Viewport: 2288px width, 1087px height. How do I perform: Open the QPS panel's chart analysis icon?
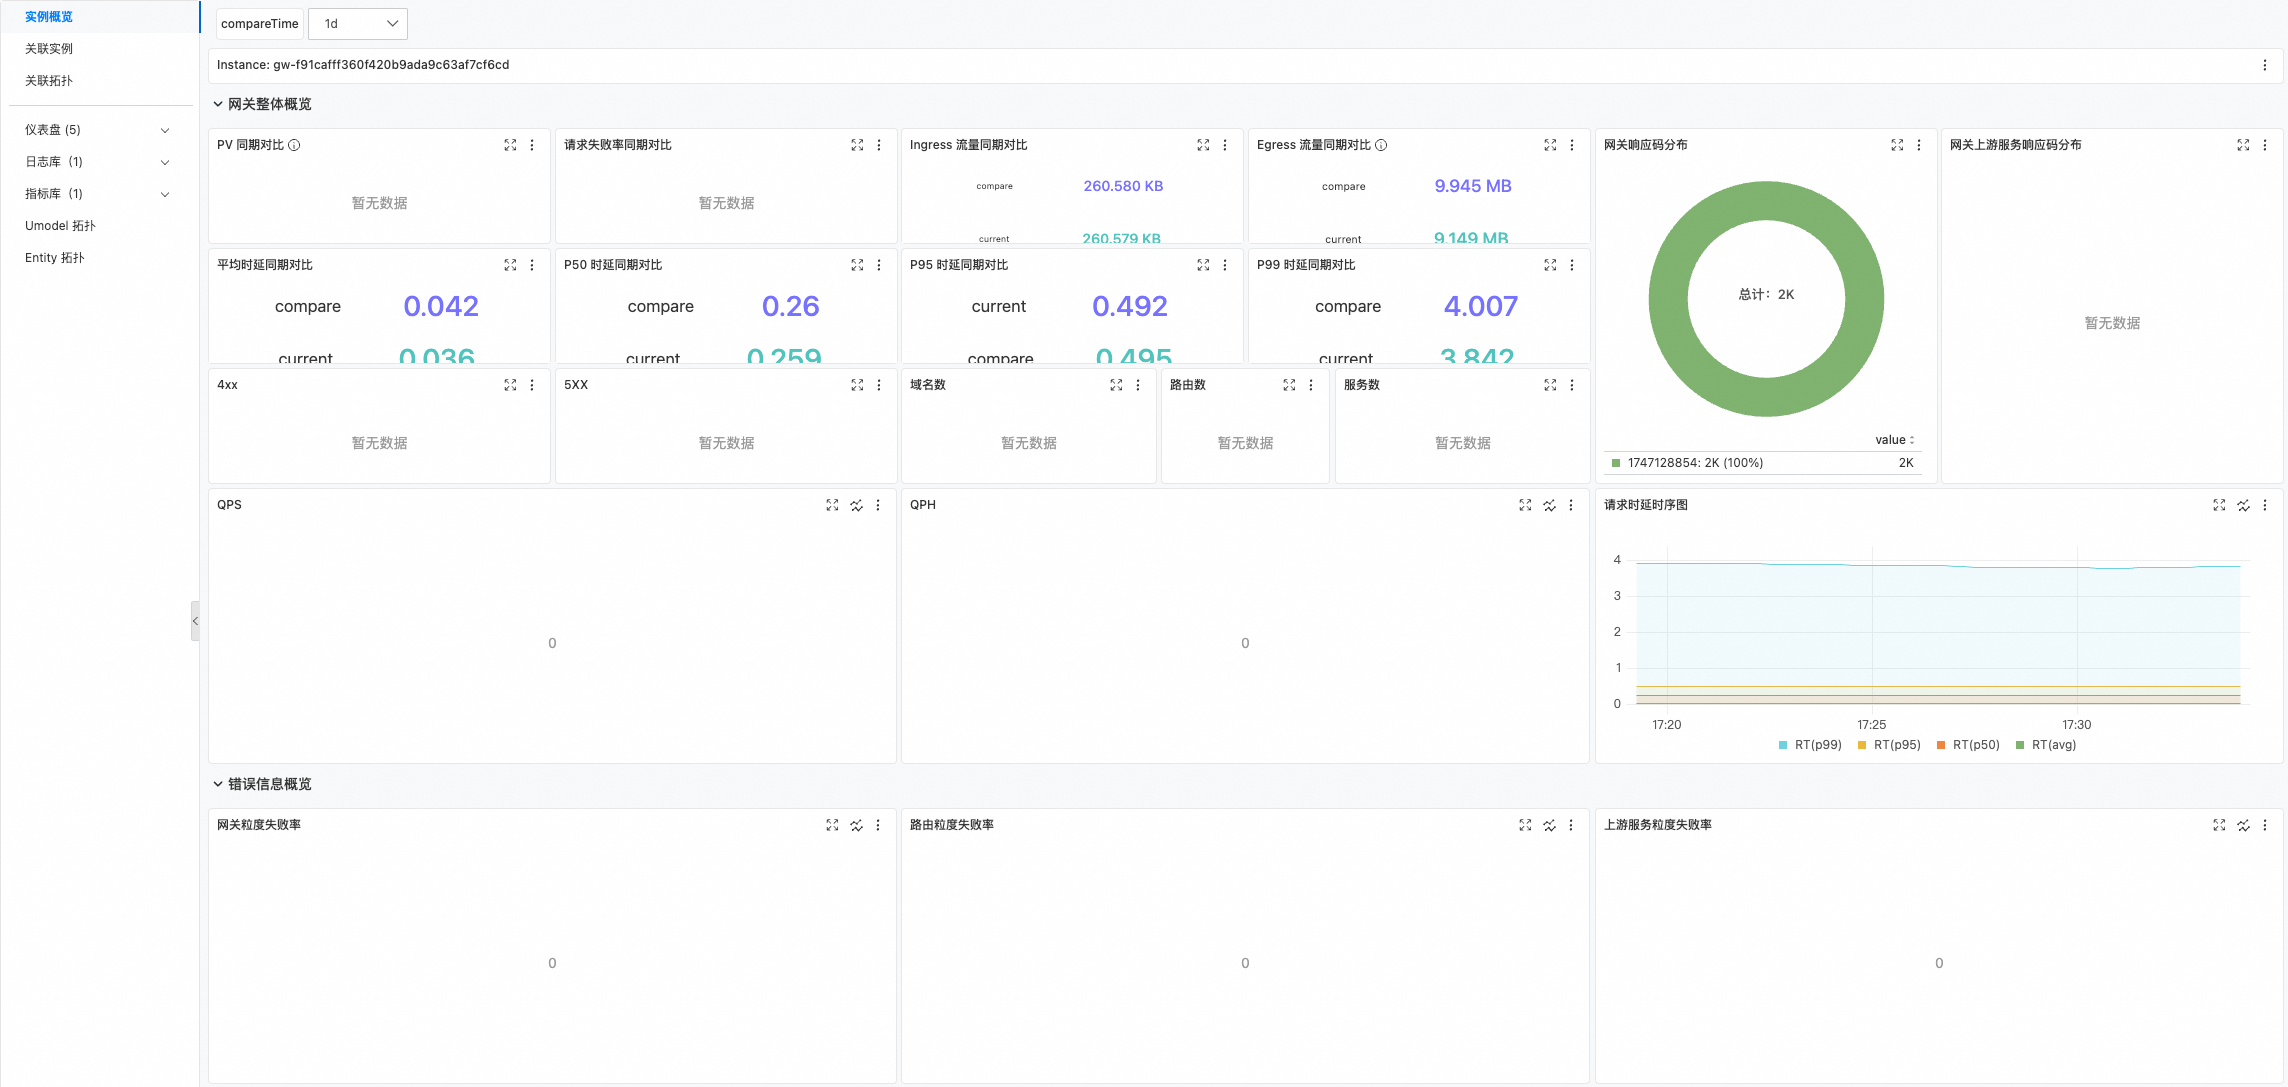(x=857, y=505)
